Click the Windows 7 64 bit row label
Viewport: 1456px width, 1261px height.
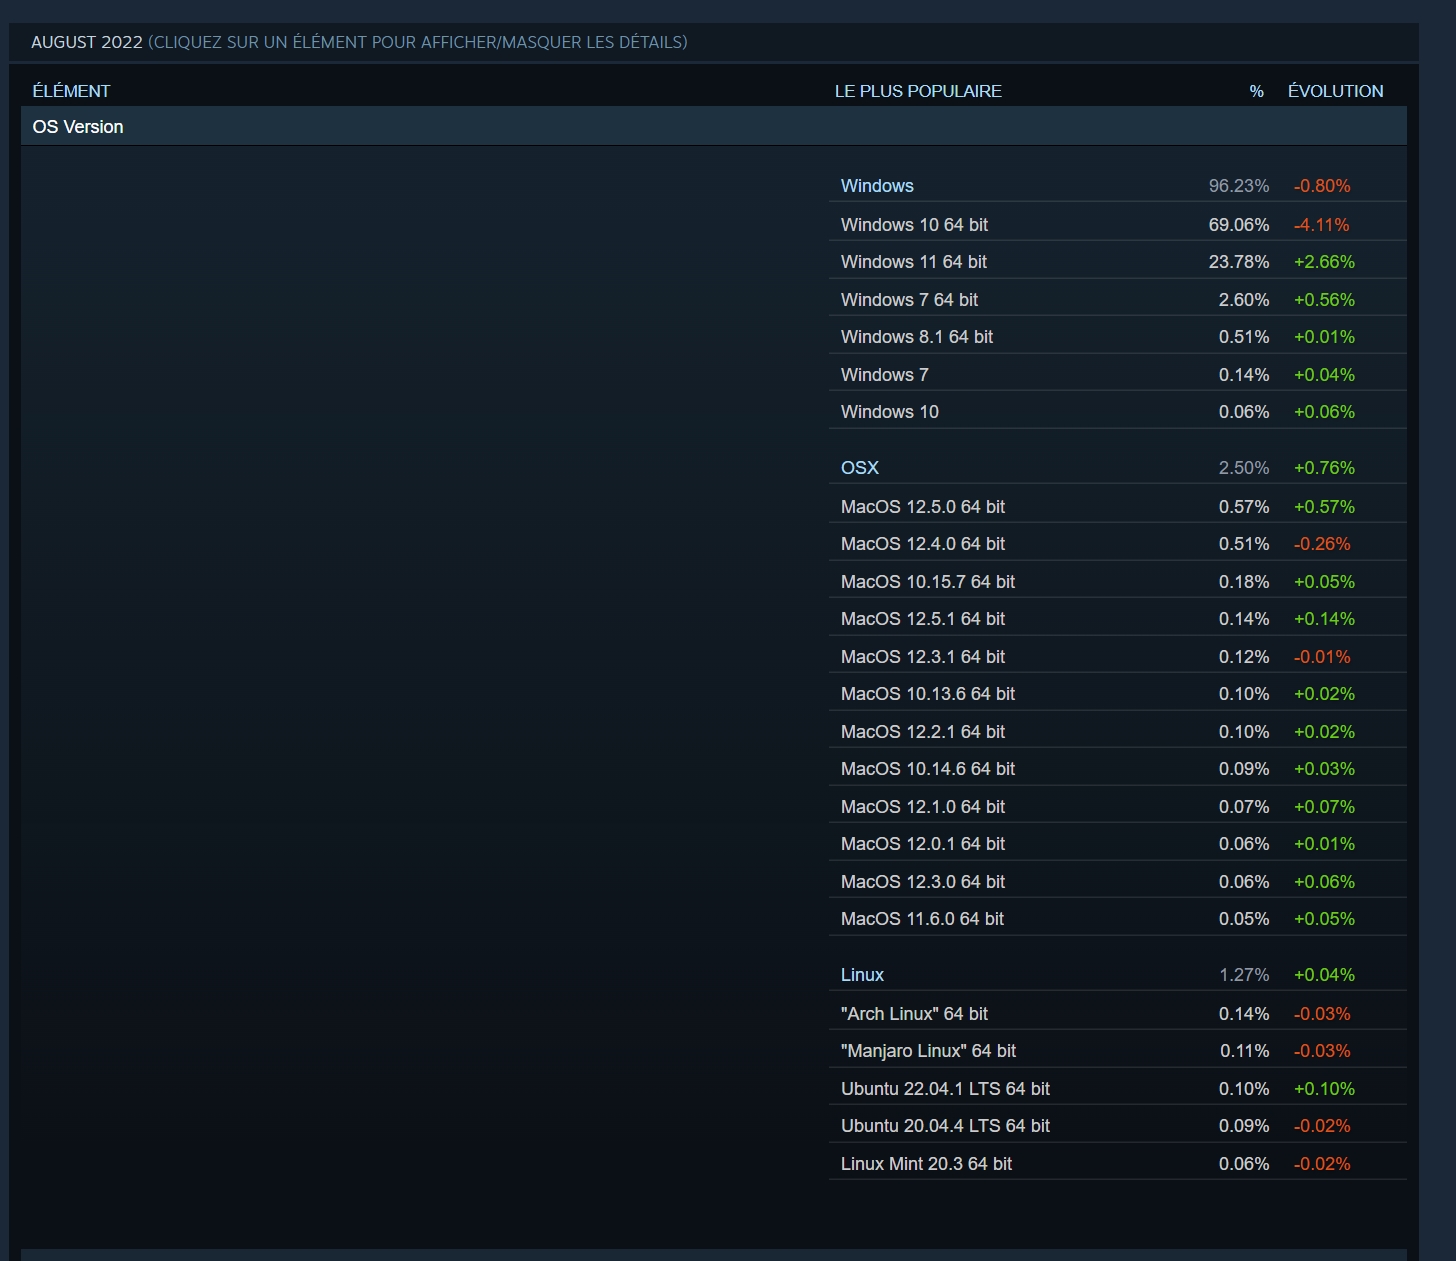tap(909, 300)
